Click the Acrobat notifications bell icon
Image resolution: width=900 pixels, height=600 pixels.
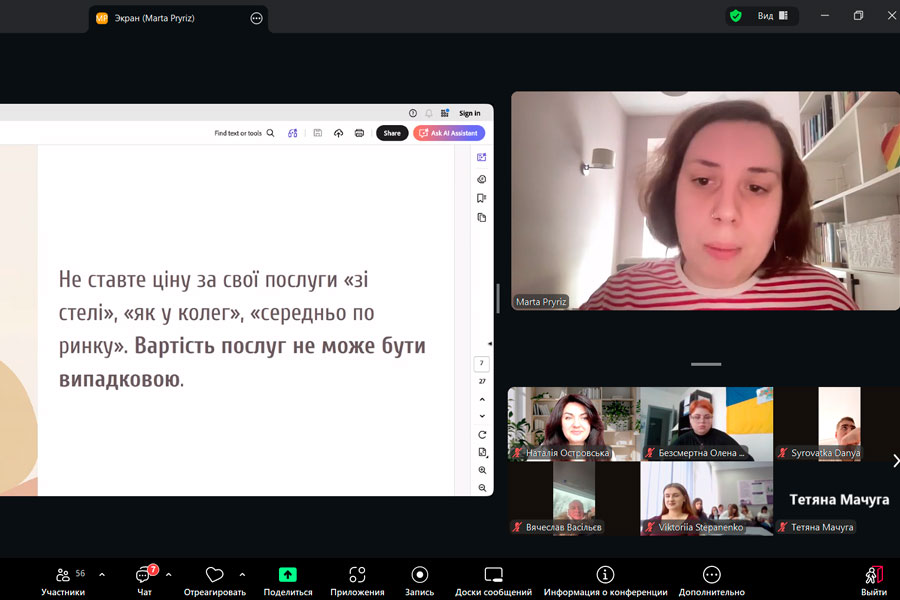pos(429,113)
